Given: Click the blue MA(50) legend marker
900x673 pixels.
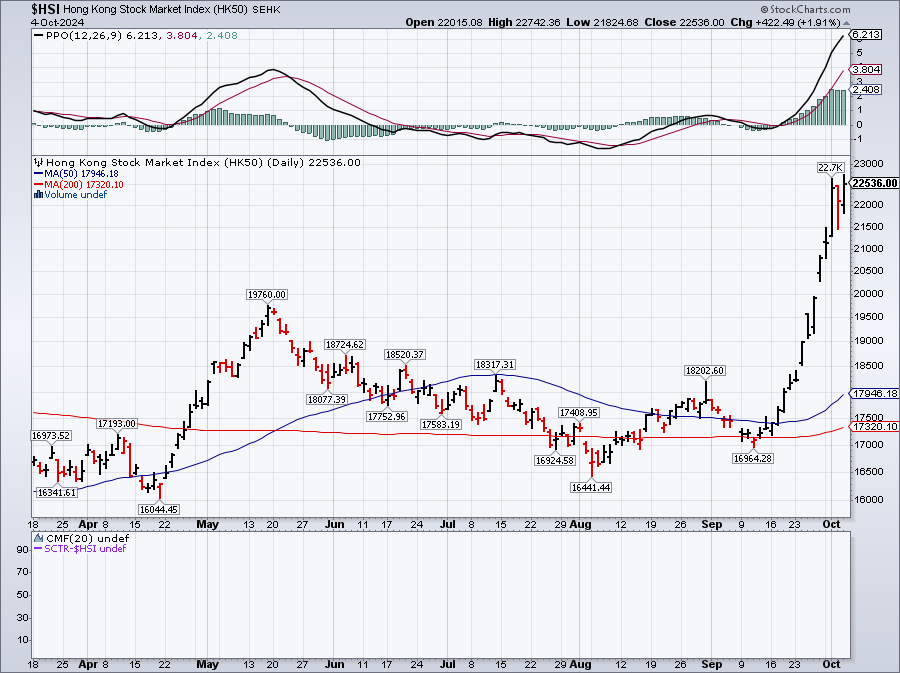Looking at the screenshot, I should [x=38, y=173].
